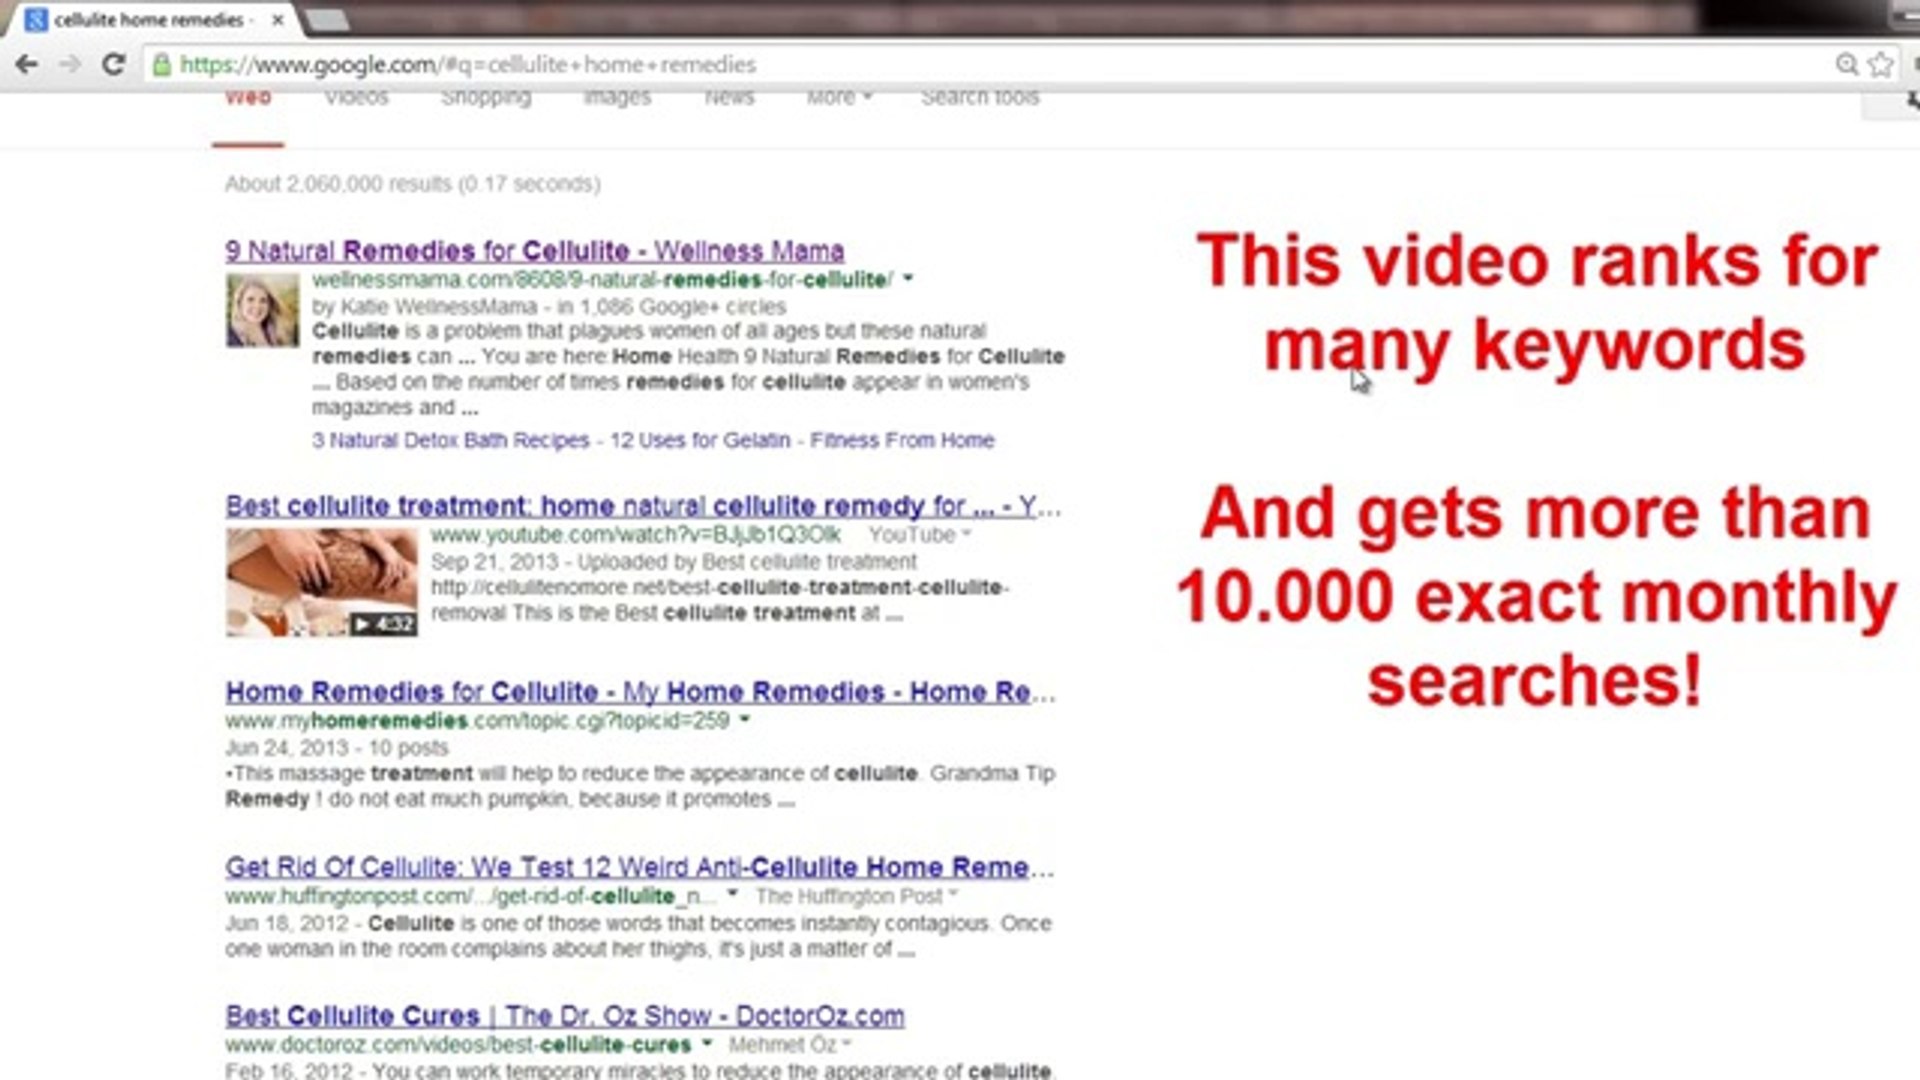Viewport: 1920px width, 1080px height.
Task: Click the browser back arrow
Action: (x=27, y=65)
